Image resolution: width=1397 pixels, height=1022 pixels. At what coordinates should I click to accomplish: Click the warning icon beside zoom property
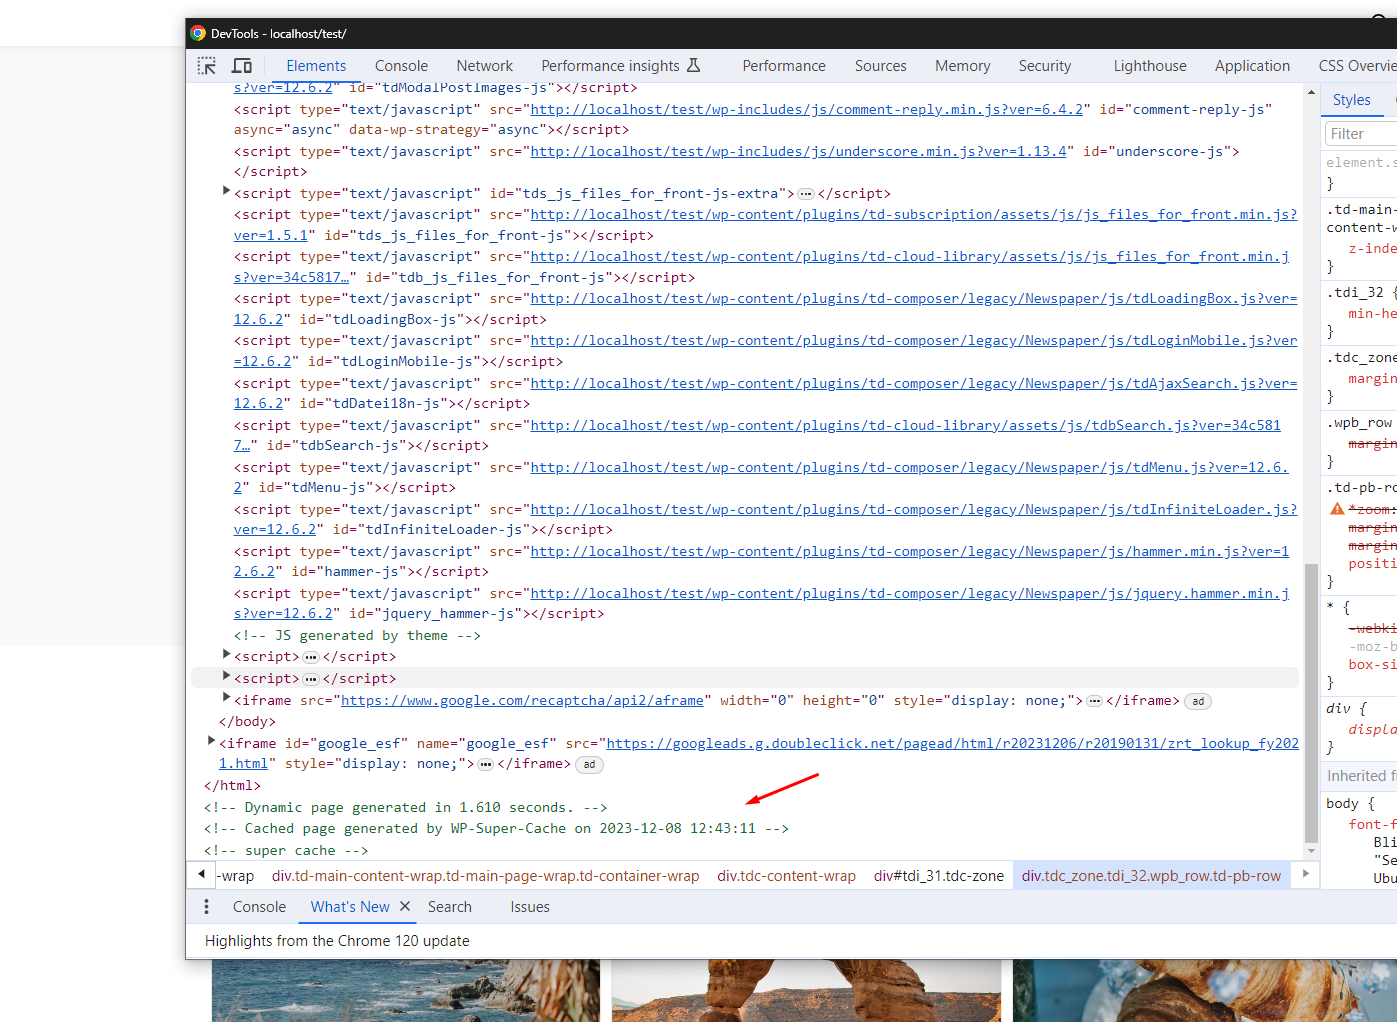coord(1337,509)
